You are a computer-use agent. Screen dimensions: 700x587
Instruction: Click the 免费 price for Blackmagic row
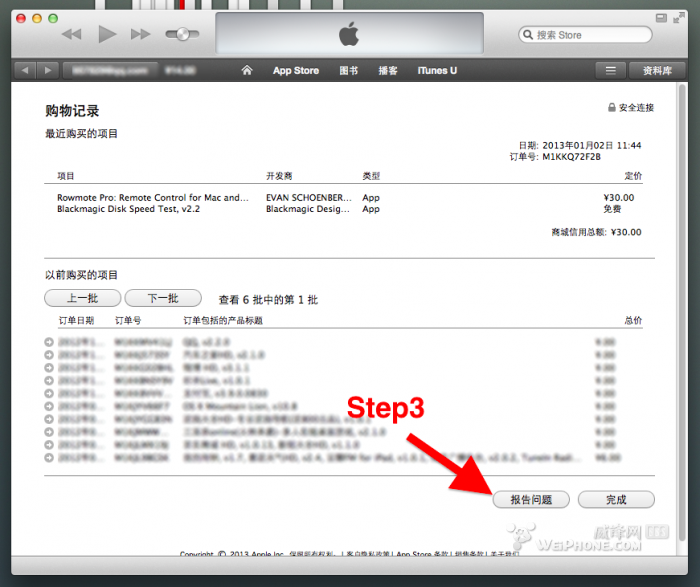click(x=612, y=209)
